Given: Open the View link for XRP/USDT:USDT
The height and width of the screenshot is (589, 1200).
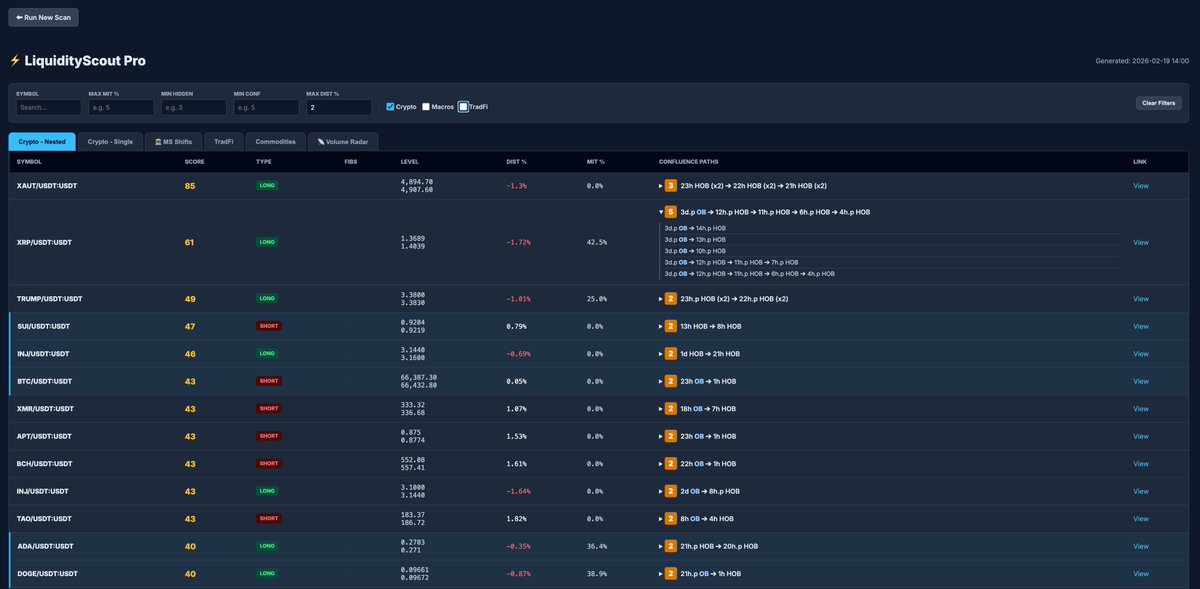Looking at the screenshot, I should [x=1141, y=242].
